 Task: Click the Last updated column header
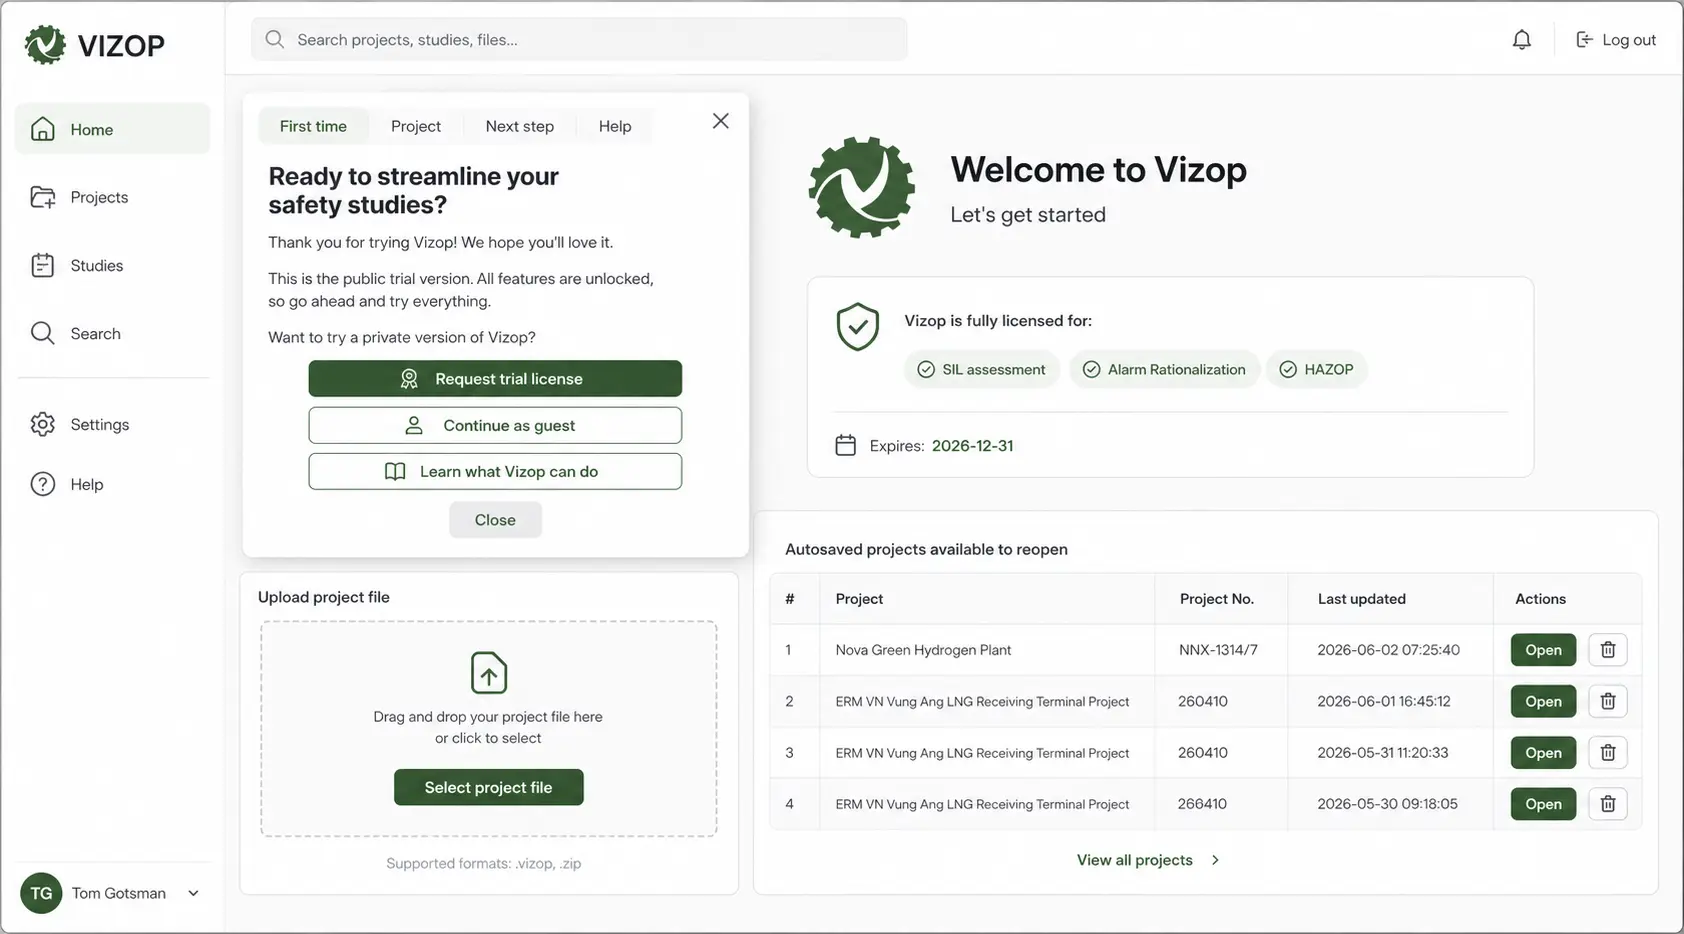1361,599
